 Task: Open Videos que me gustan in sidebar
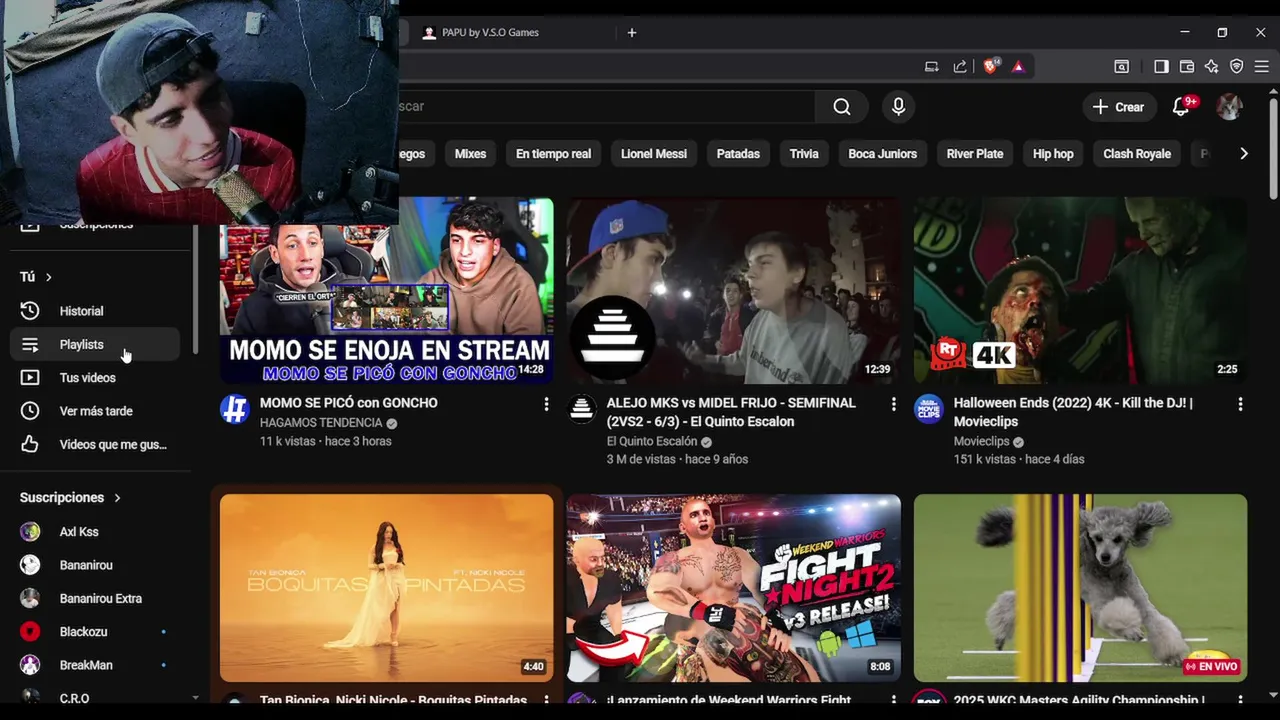click(95, 444)
